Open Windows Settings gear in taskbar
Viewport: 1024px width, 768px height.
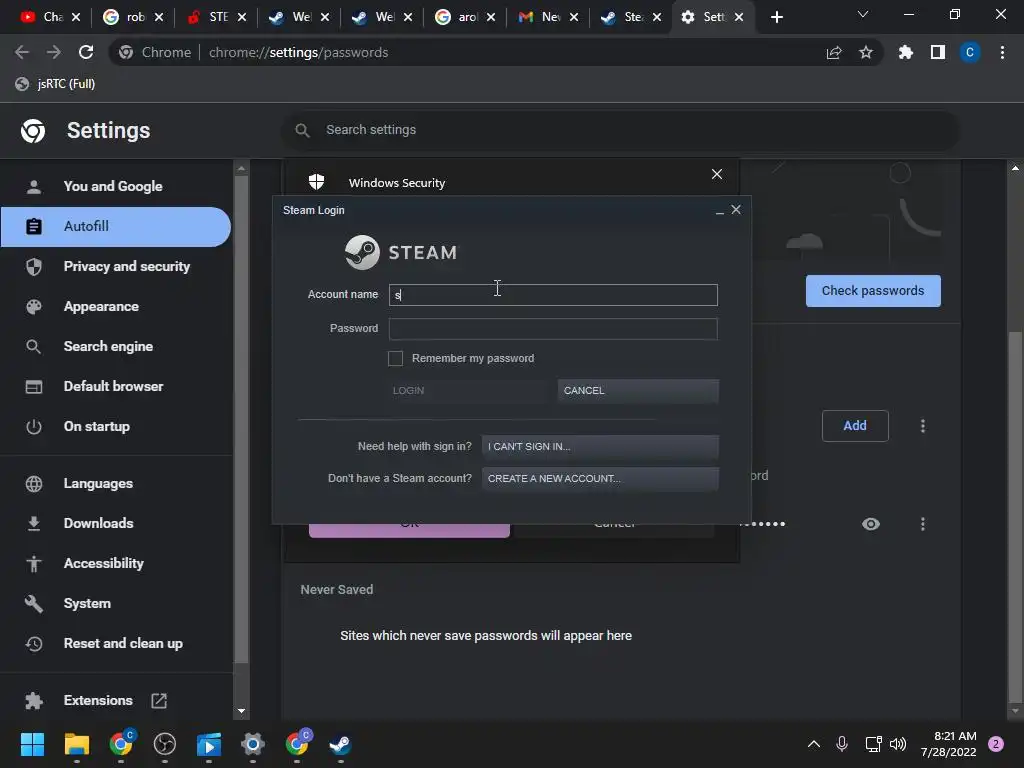tap(253, 744)
